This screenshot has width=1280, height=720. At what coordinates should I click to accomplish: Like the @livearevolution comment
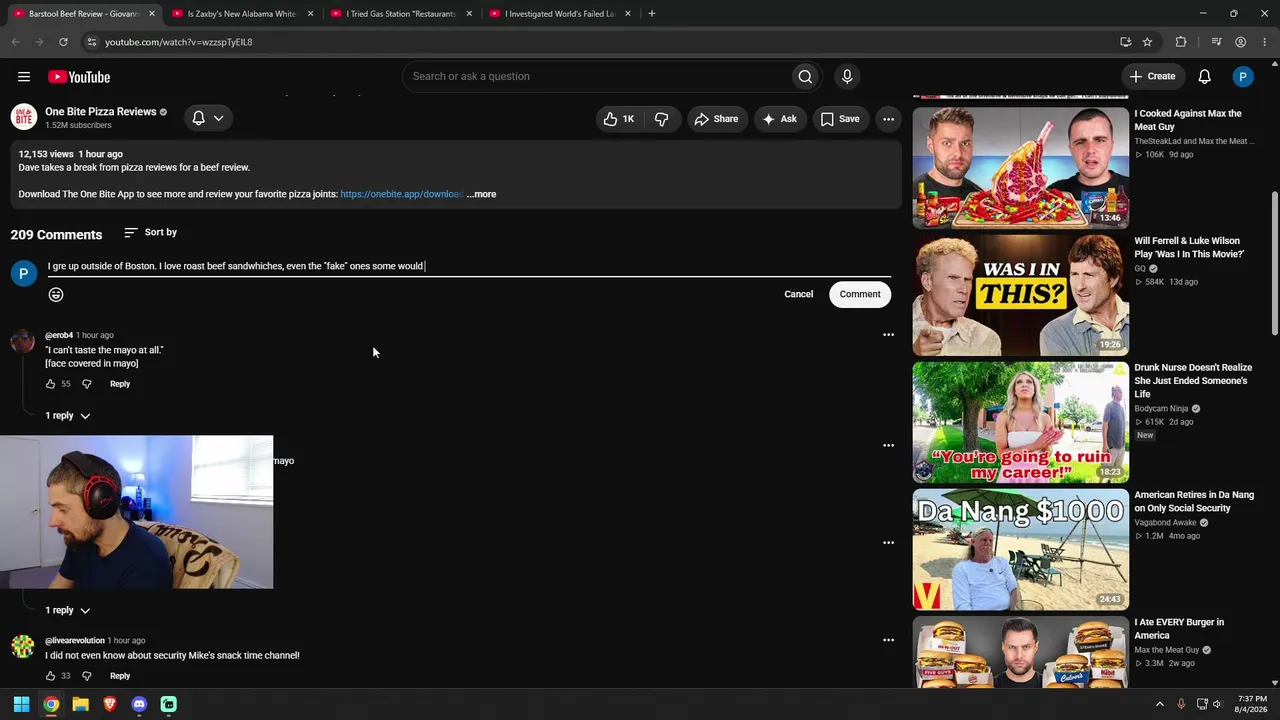click(51, 676)
